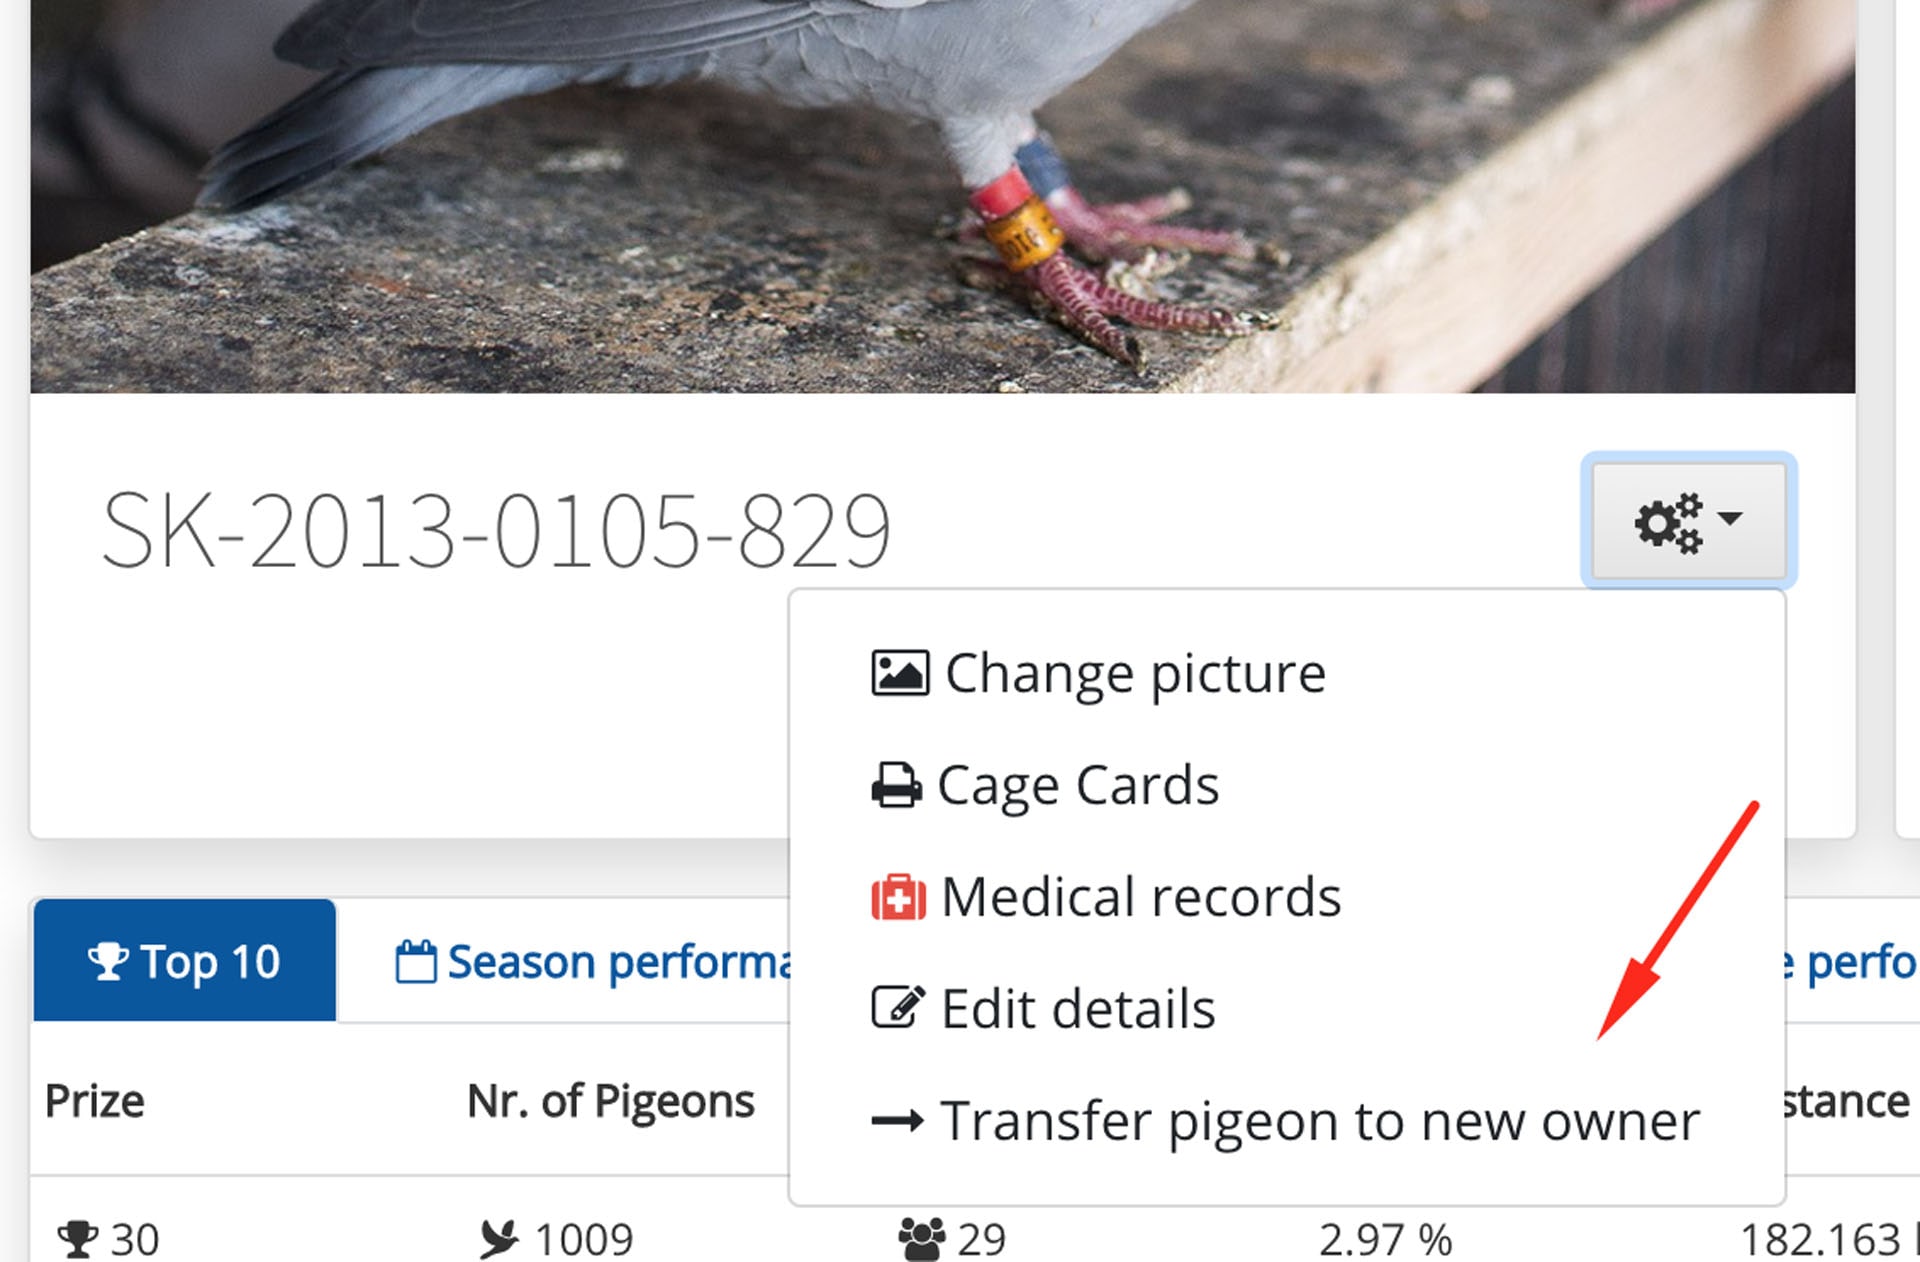The height and width of the screenshot is (1262, 1920).
Task: Click the Prize column header
Action: pos(95,1101)
